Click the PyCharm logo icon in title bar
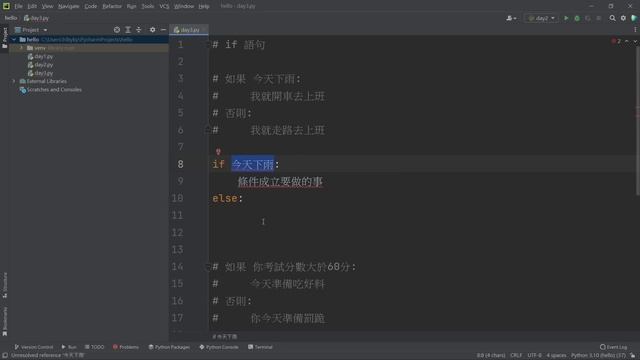This screenshot has height=360, width=640. [6, 6]
